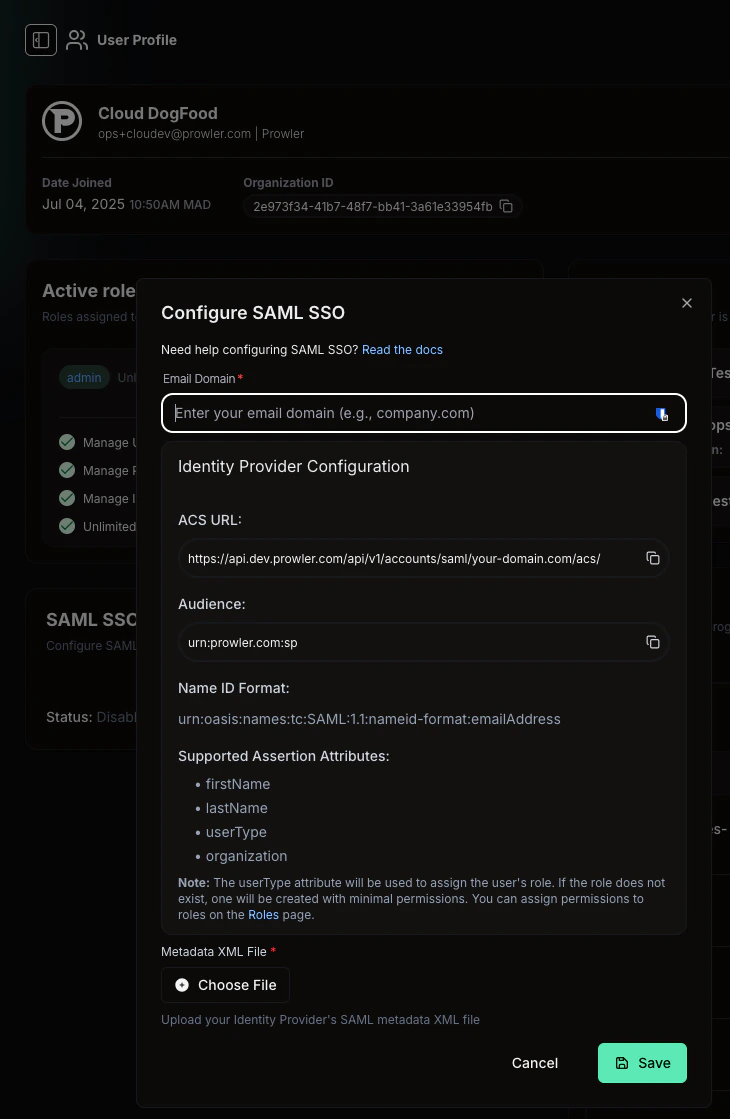Viewport: 730px width, 1119px height.
Task: Select the User Profile people icon
Action: (77, 39)
